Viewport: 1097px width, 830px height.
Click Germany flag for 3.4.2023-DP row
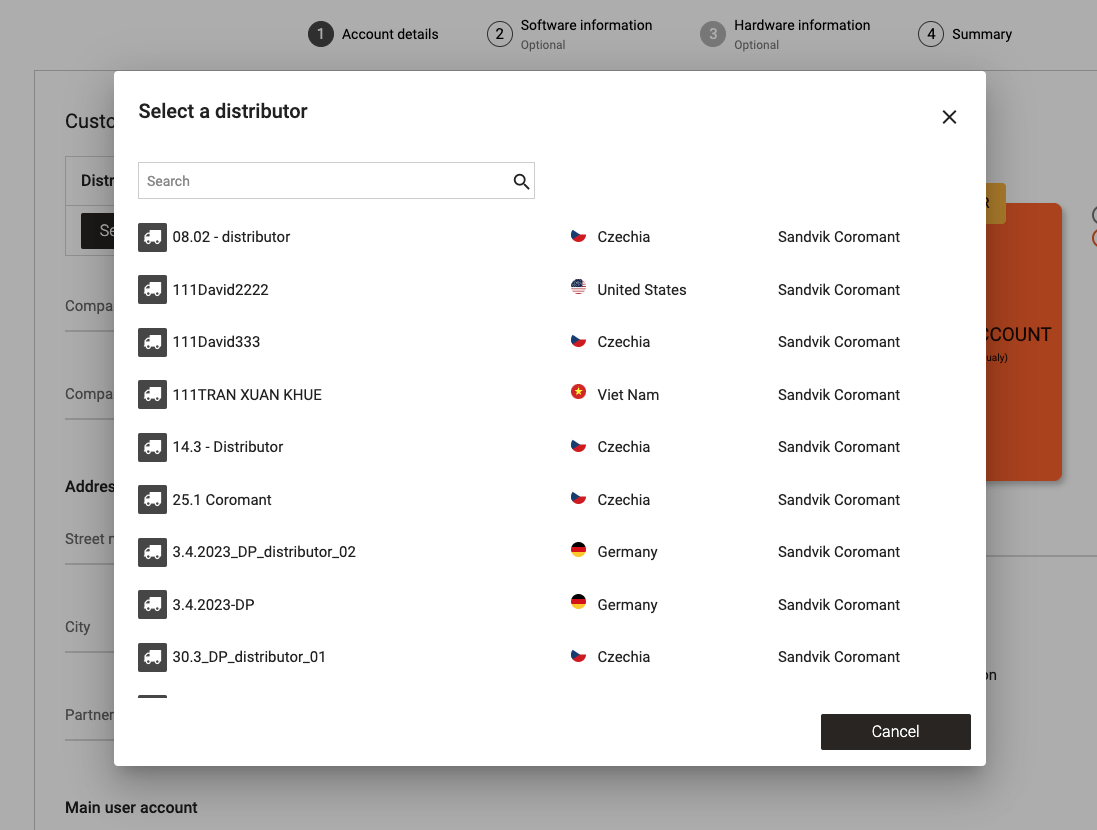[x=578, y=604]
